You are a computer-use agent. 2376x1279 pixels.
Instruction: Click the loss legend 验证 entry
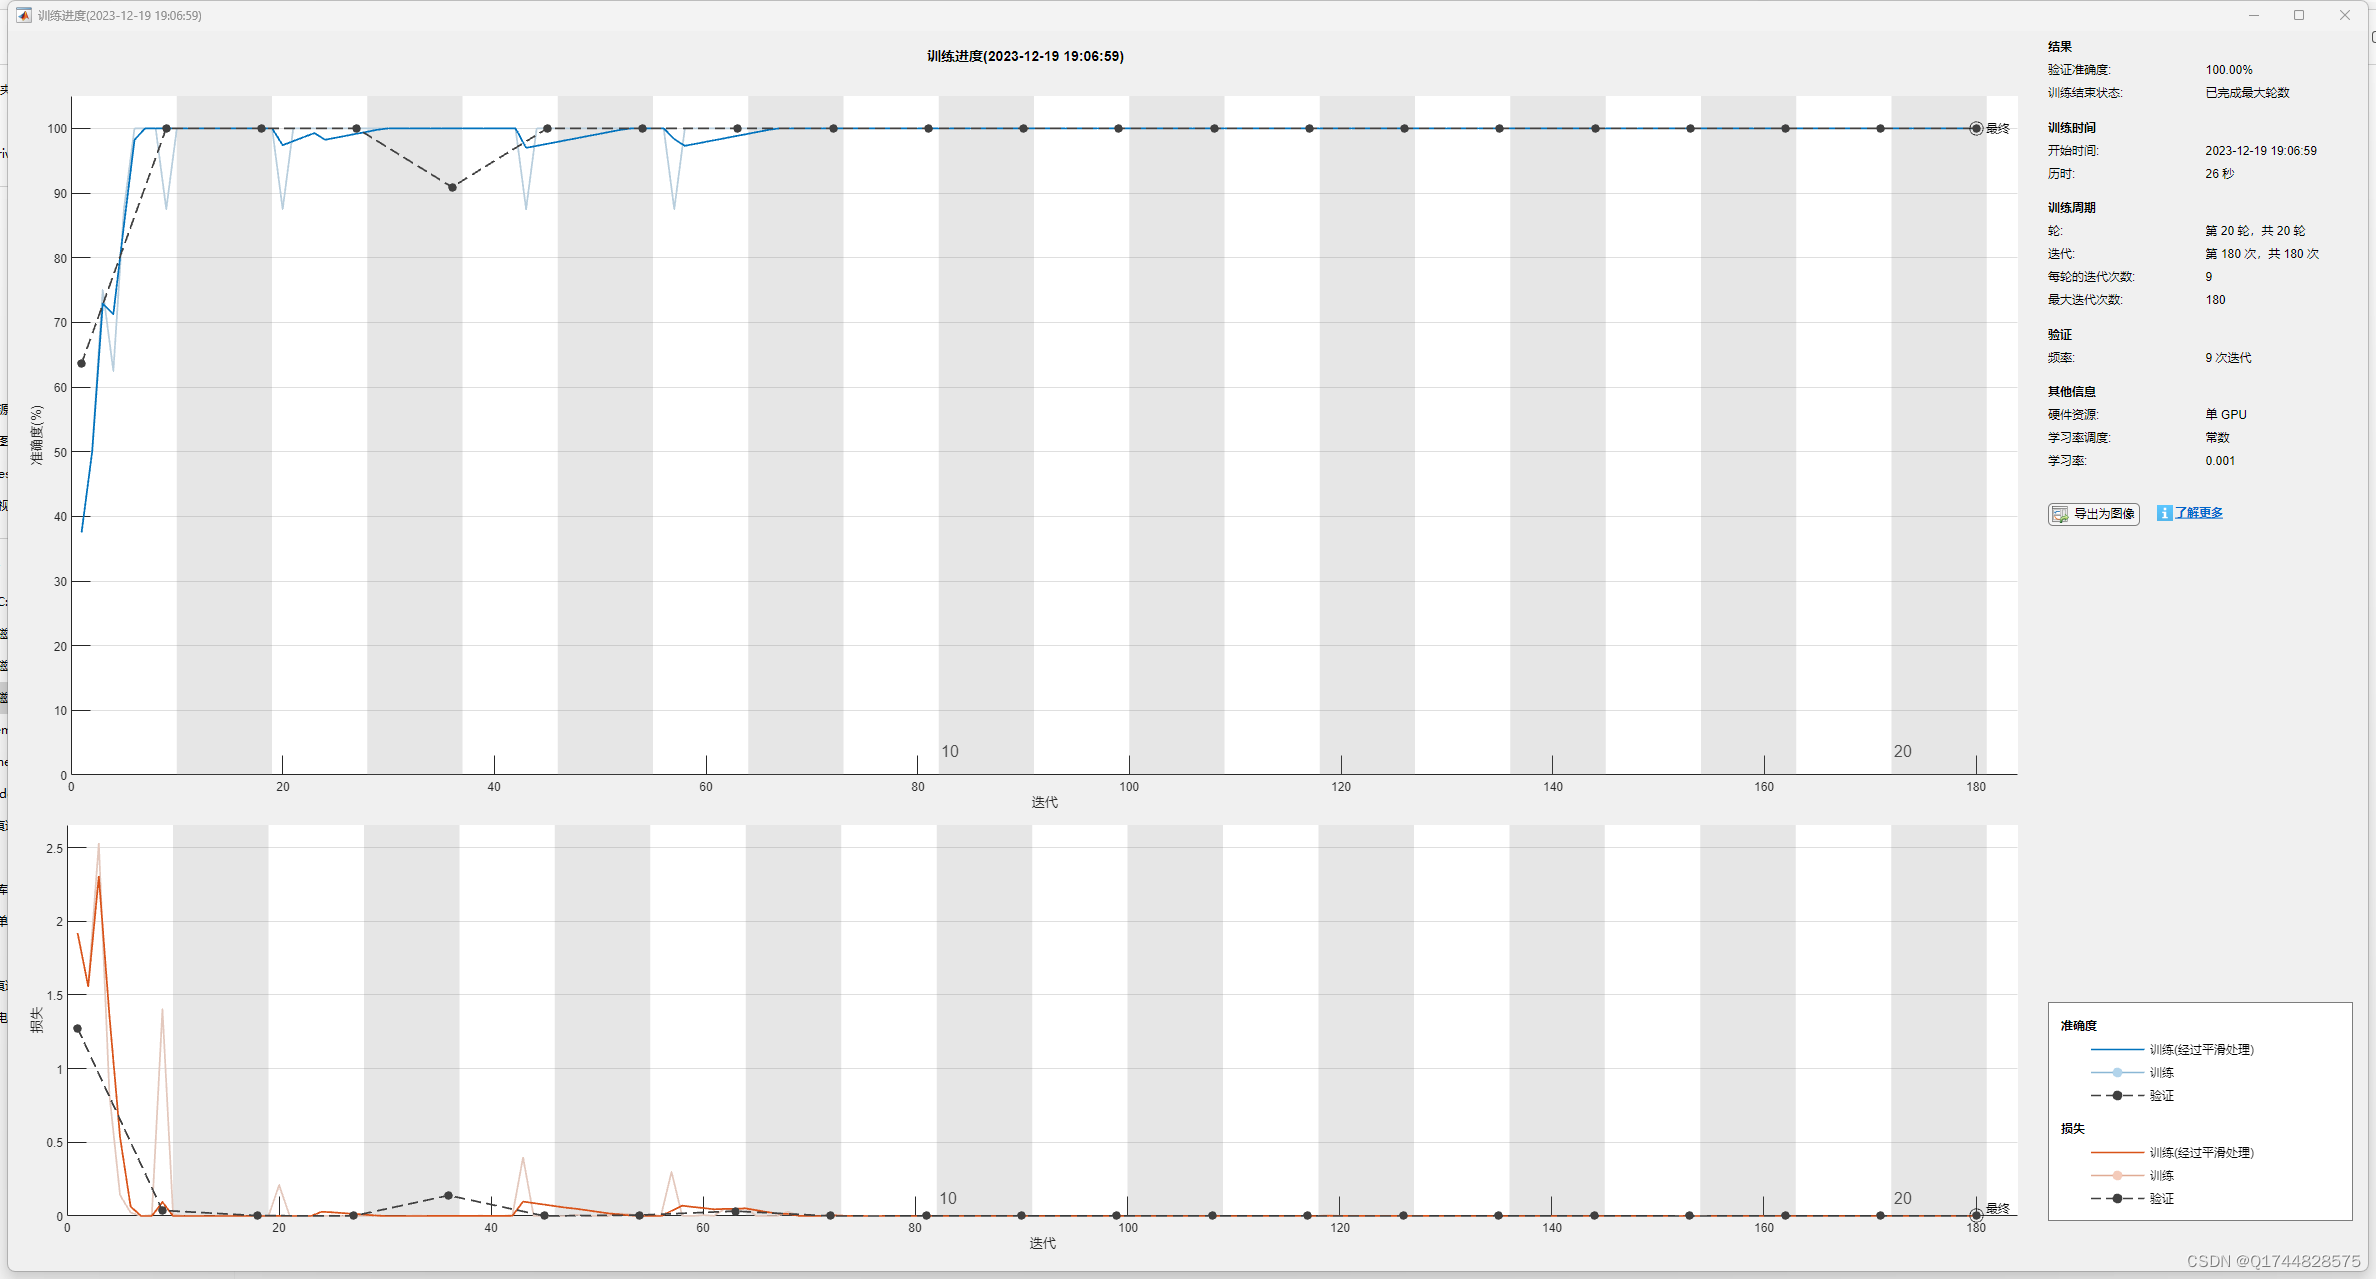[2132, 1198]
